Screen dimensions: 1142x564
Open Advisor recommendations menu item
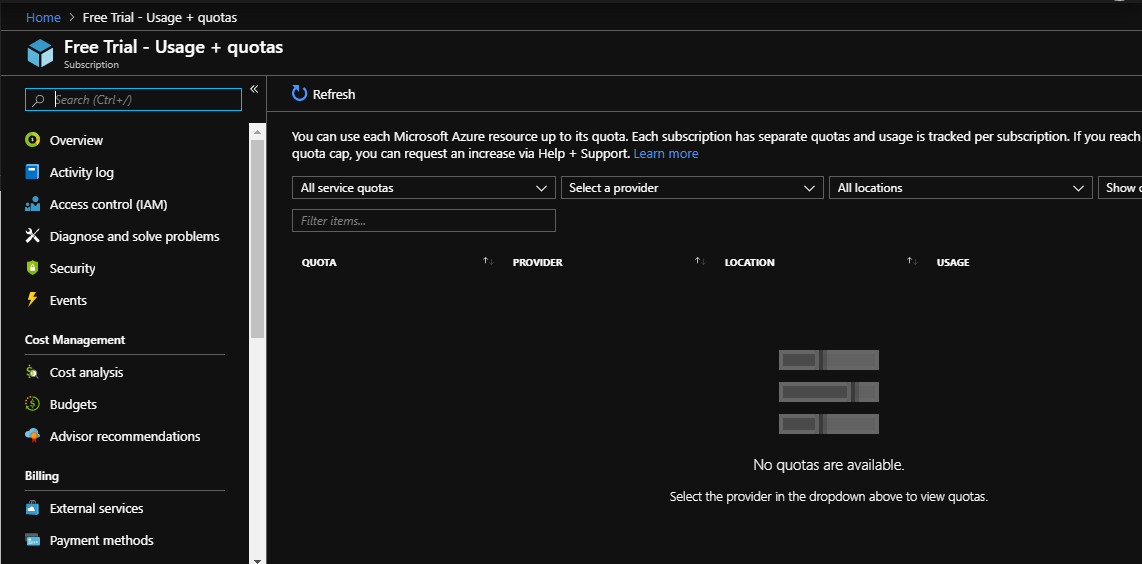[x=127, y=436]
